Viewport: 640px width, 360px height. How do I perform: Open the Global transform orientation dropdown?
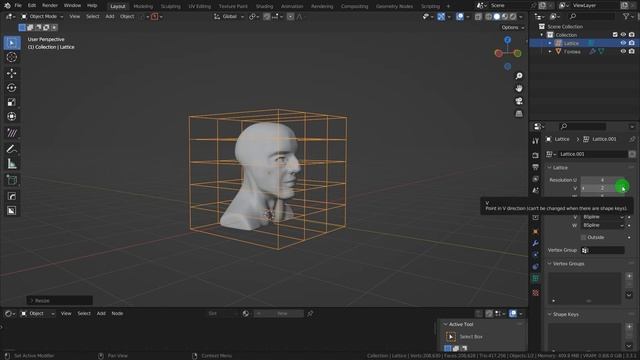[229, 17]
